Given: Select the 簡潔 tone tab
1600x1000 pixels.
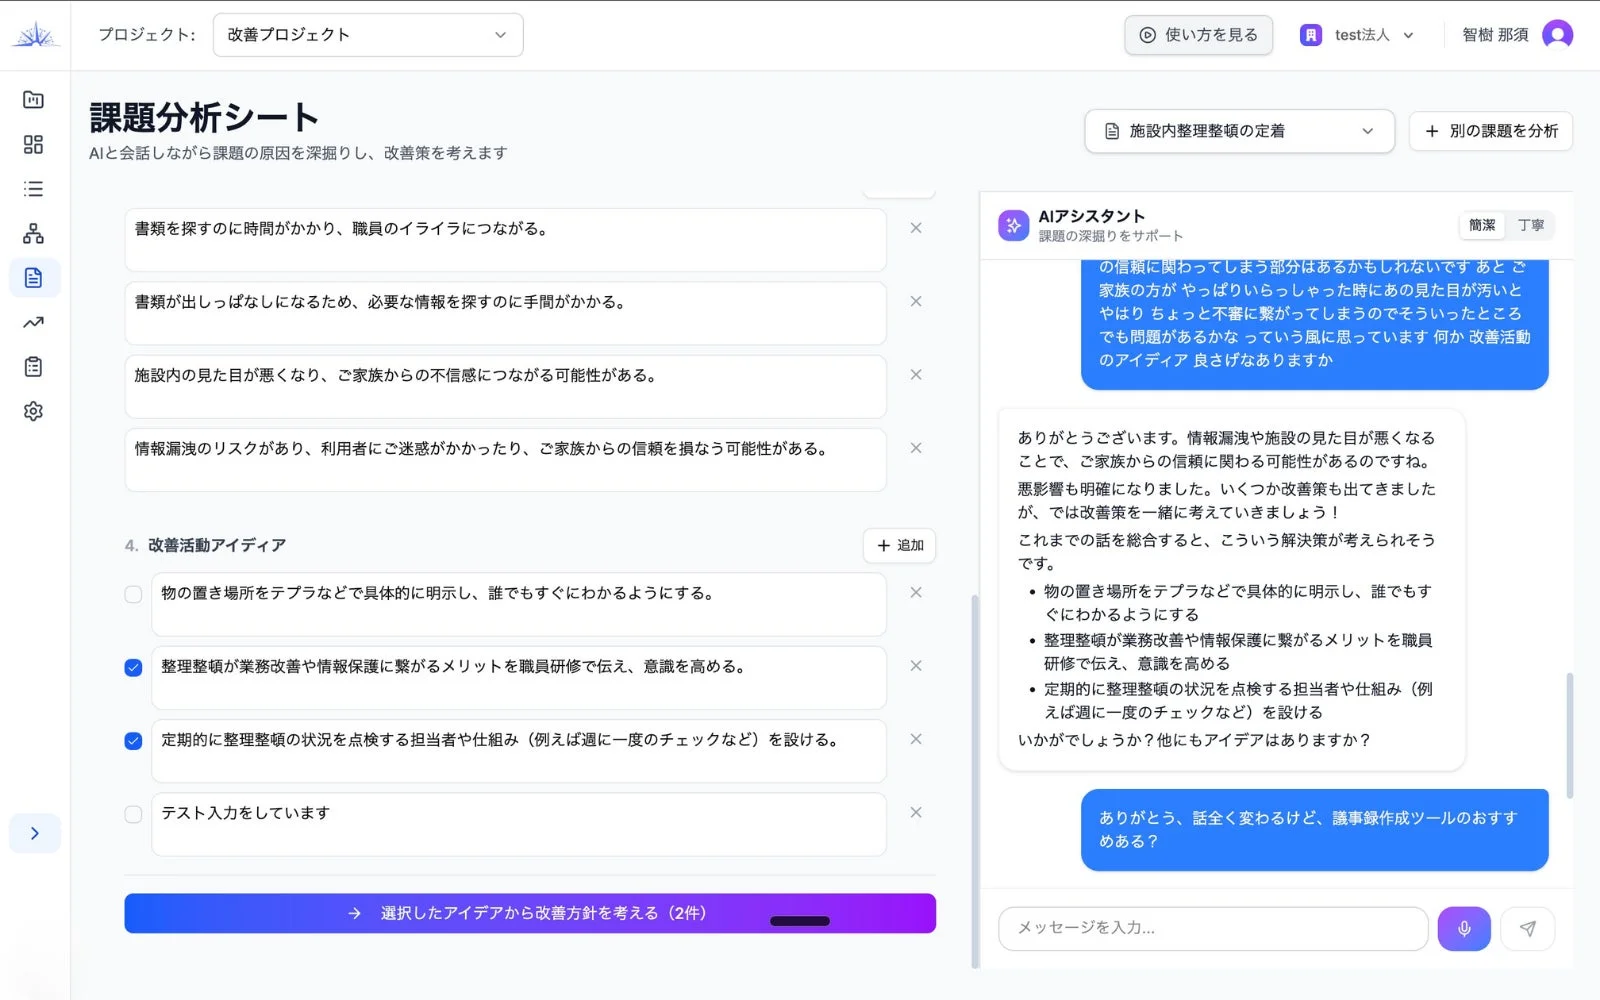Looking at the screenshot, I should (1482, 225).
